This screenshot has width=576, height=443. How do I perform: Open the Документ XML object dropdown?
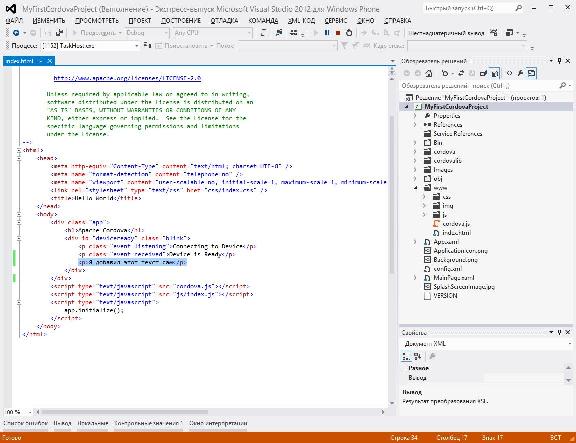coord(486,344)
